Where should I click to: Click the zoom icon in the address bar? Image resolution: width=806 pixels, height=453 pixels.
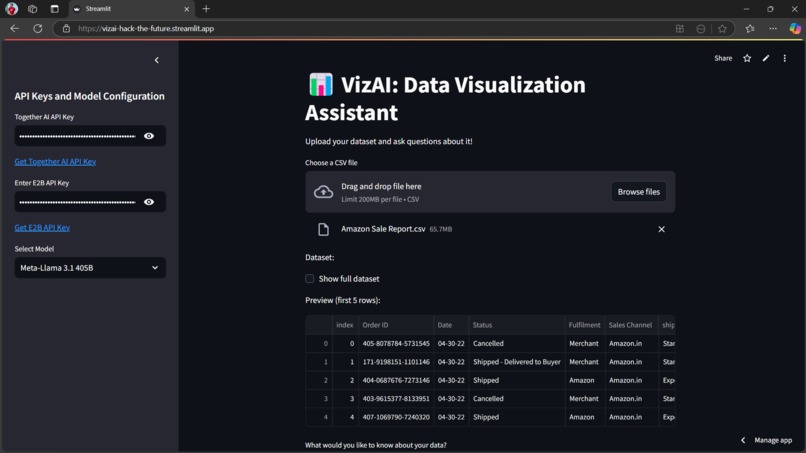701,29
